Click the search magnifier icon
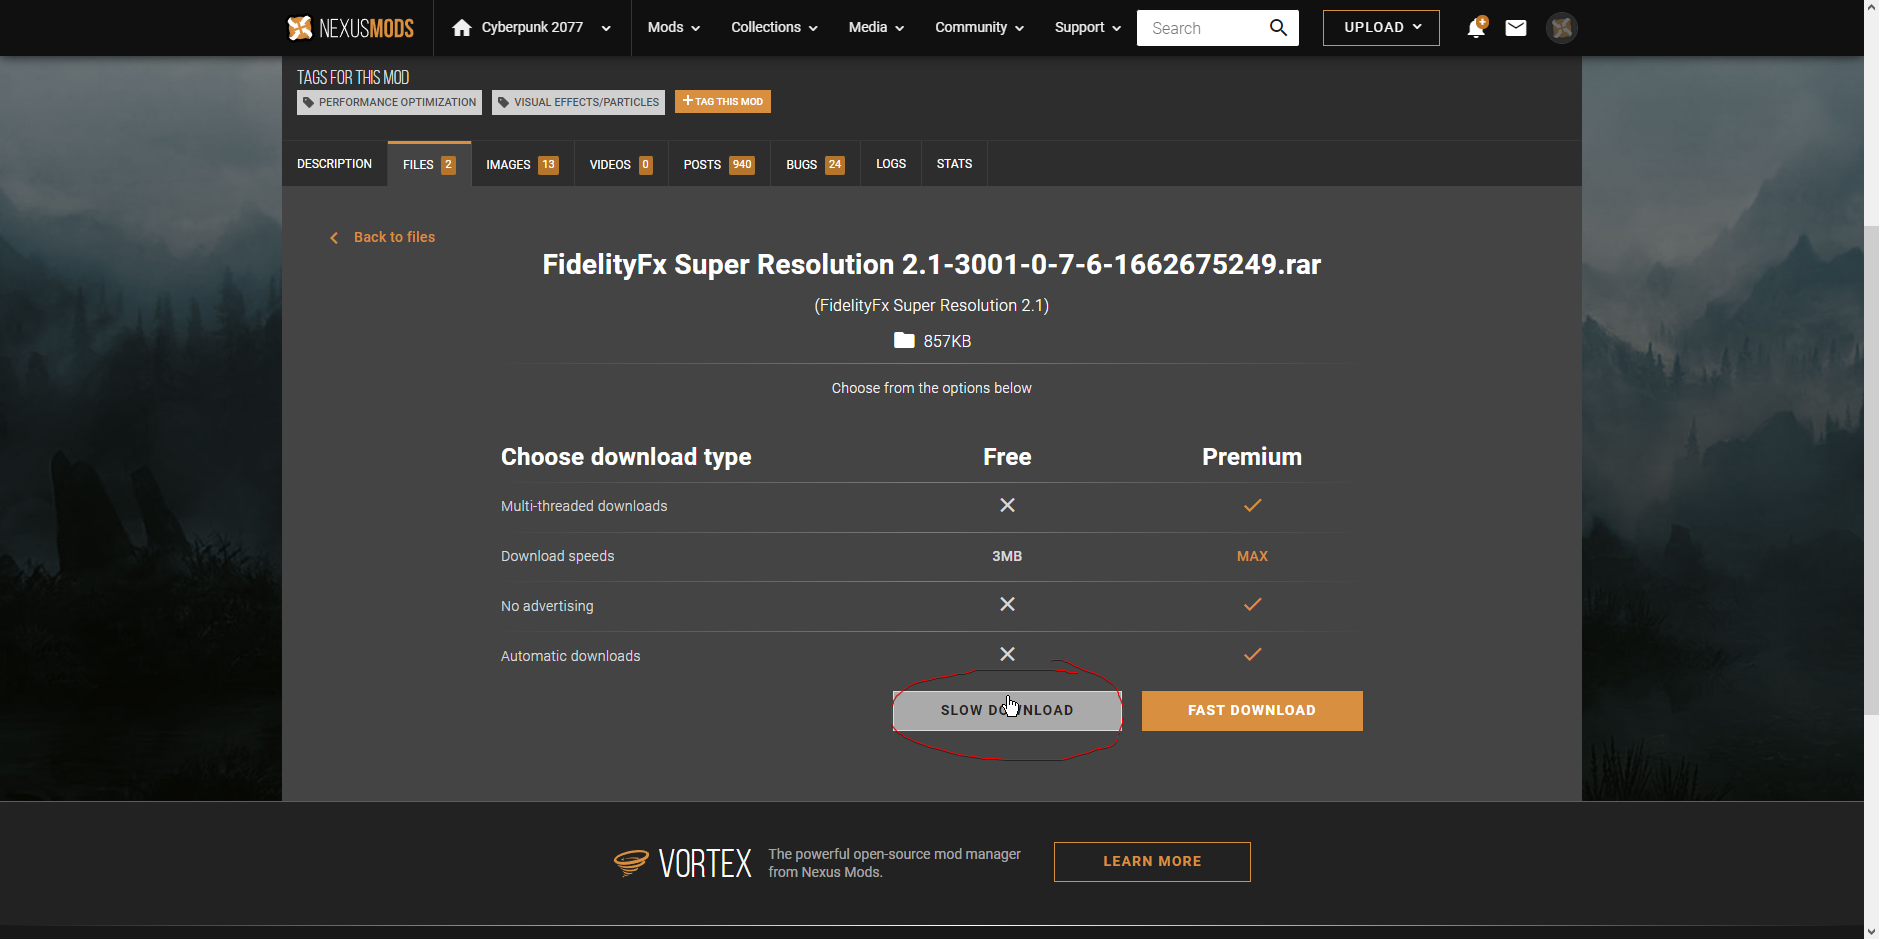 [x=1278, y=28]
